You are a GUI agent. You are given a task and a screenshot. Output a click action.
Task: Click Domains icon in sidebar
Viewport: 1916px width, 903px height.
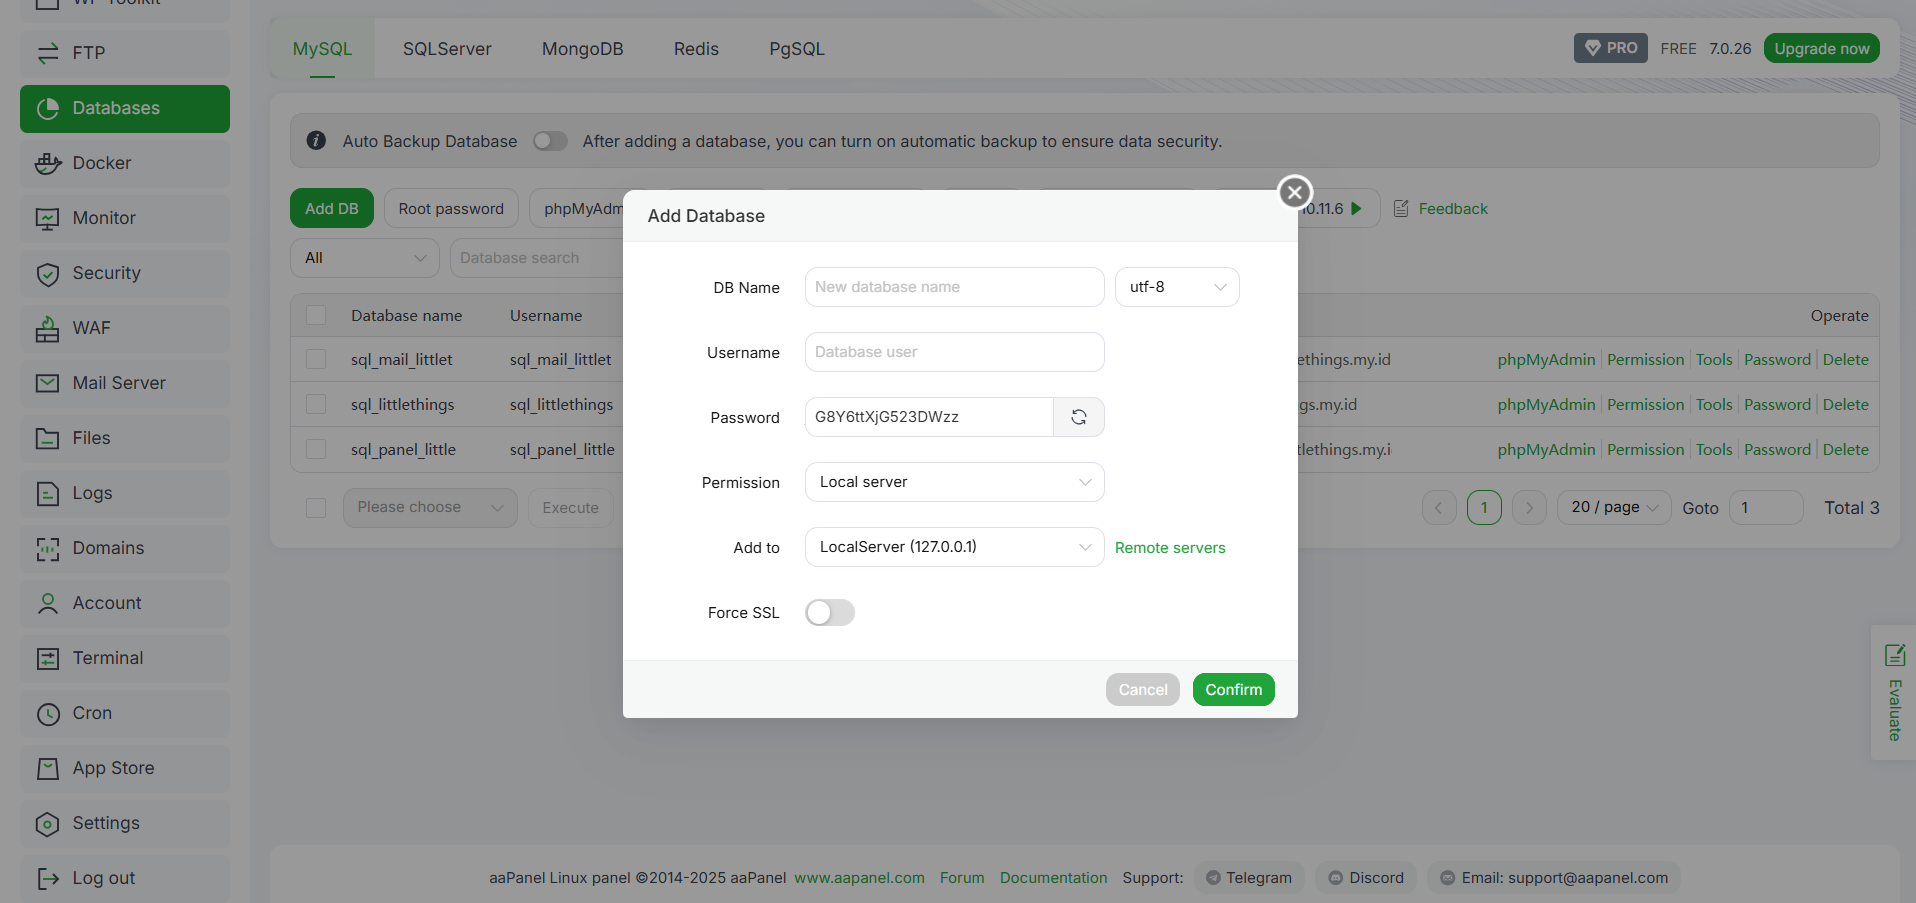pos(47,548)
